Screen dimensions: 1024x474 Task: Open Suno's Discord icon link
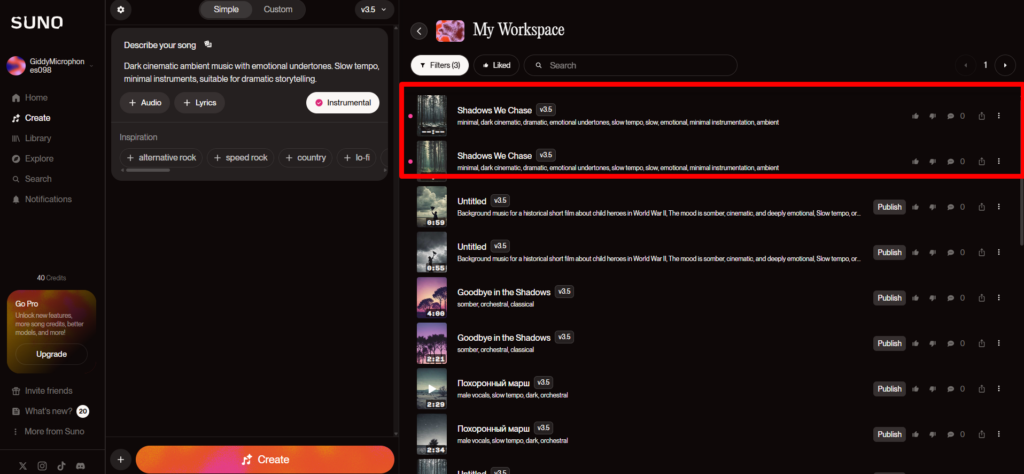pos(80,466)
